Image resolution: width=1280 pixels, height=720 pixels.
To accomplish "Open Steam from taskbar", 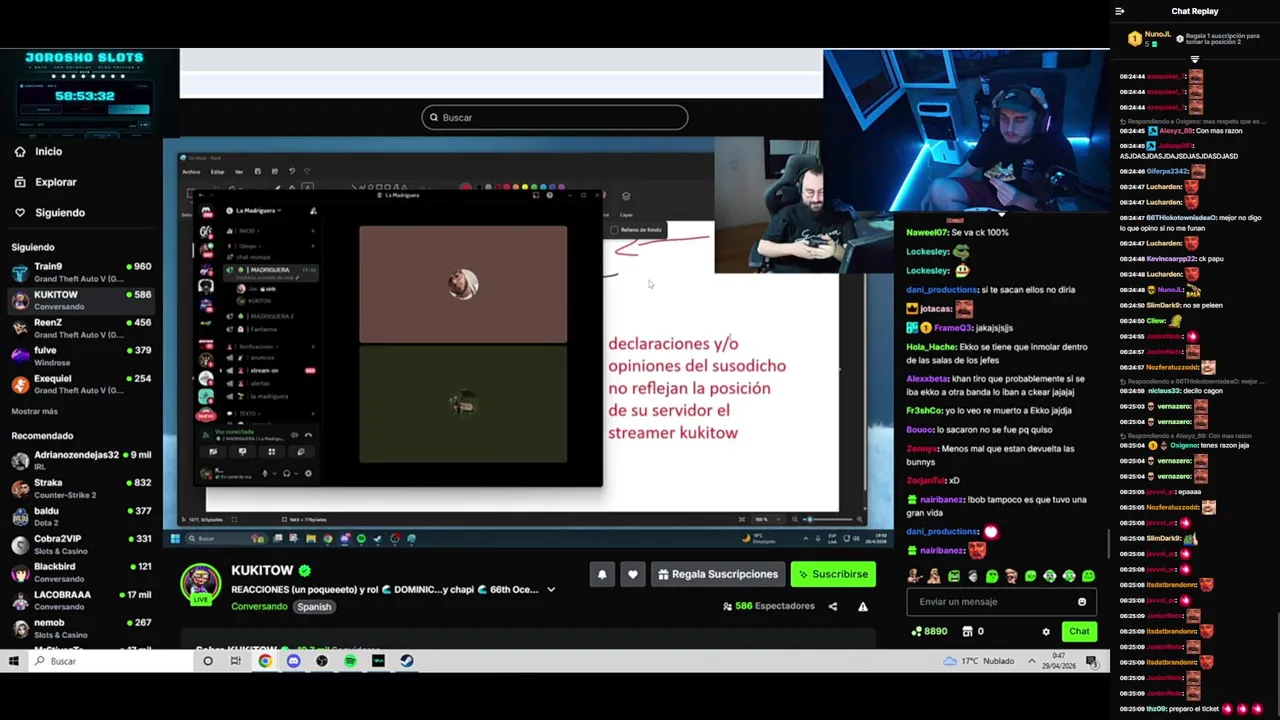I will pos(407,661).
